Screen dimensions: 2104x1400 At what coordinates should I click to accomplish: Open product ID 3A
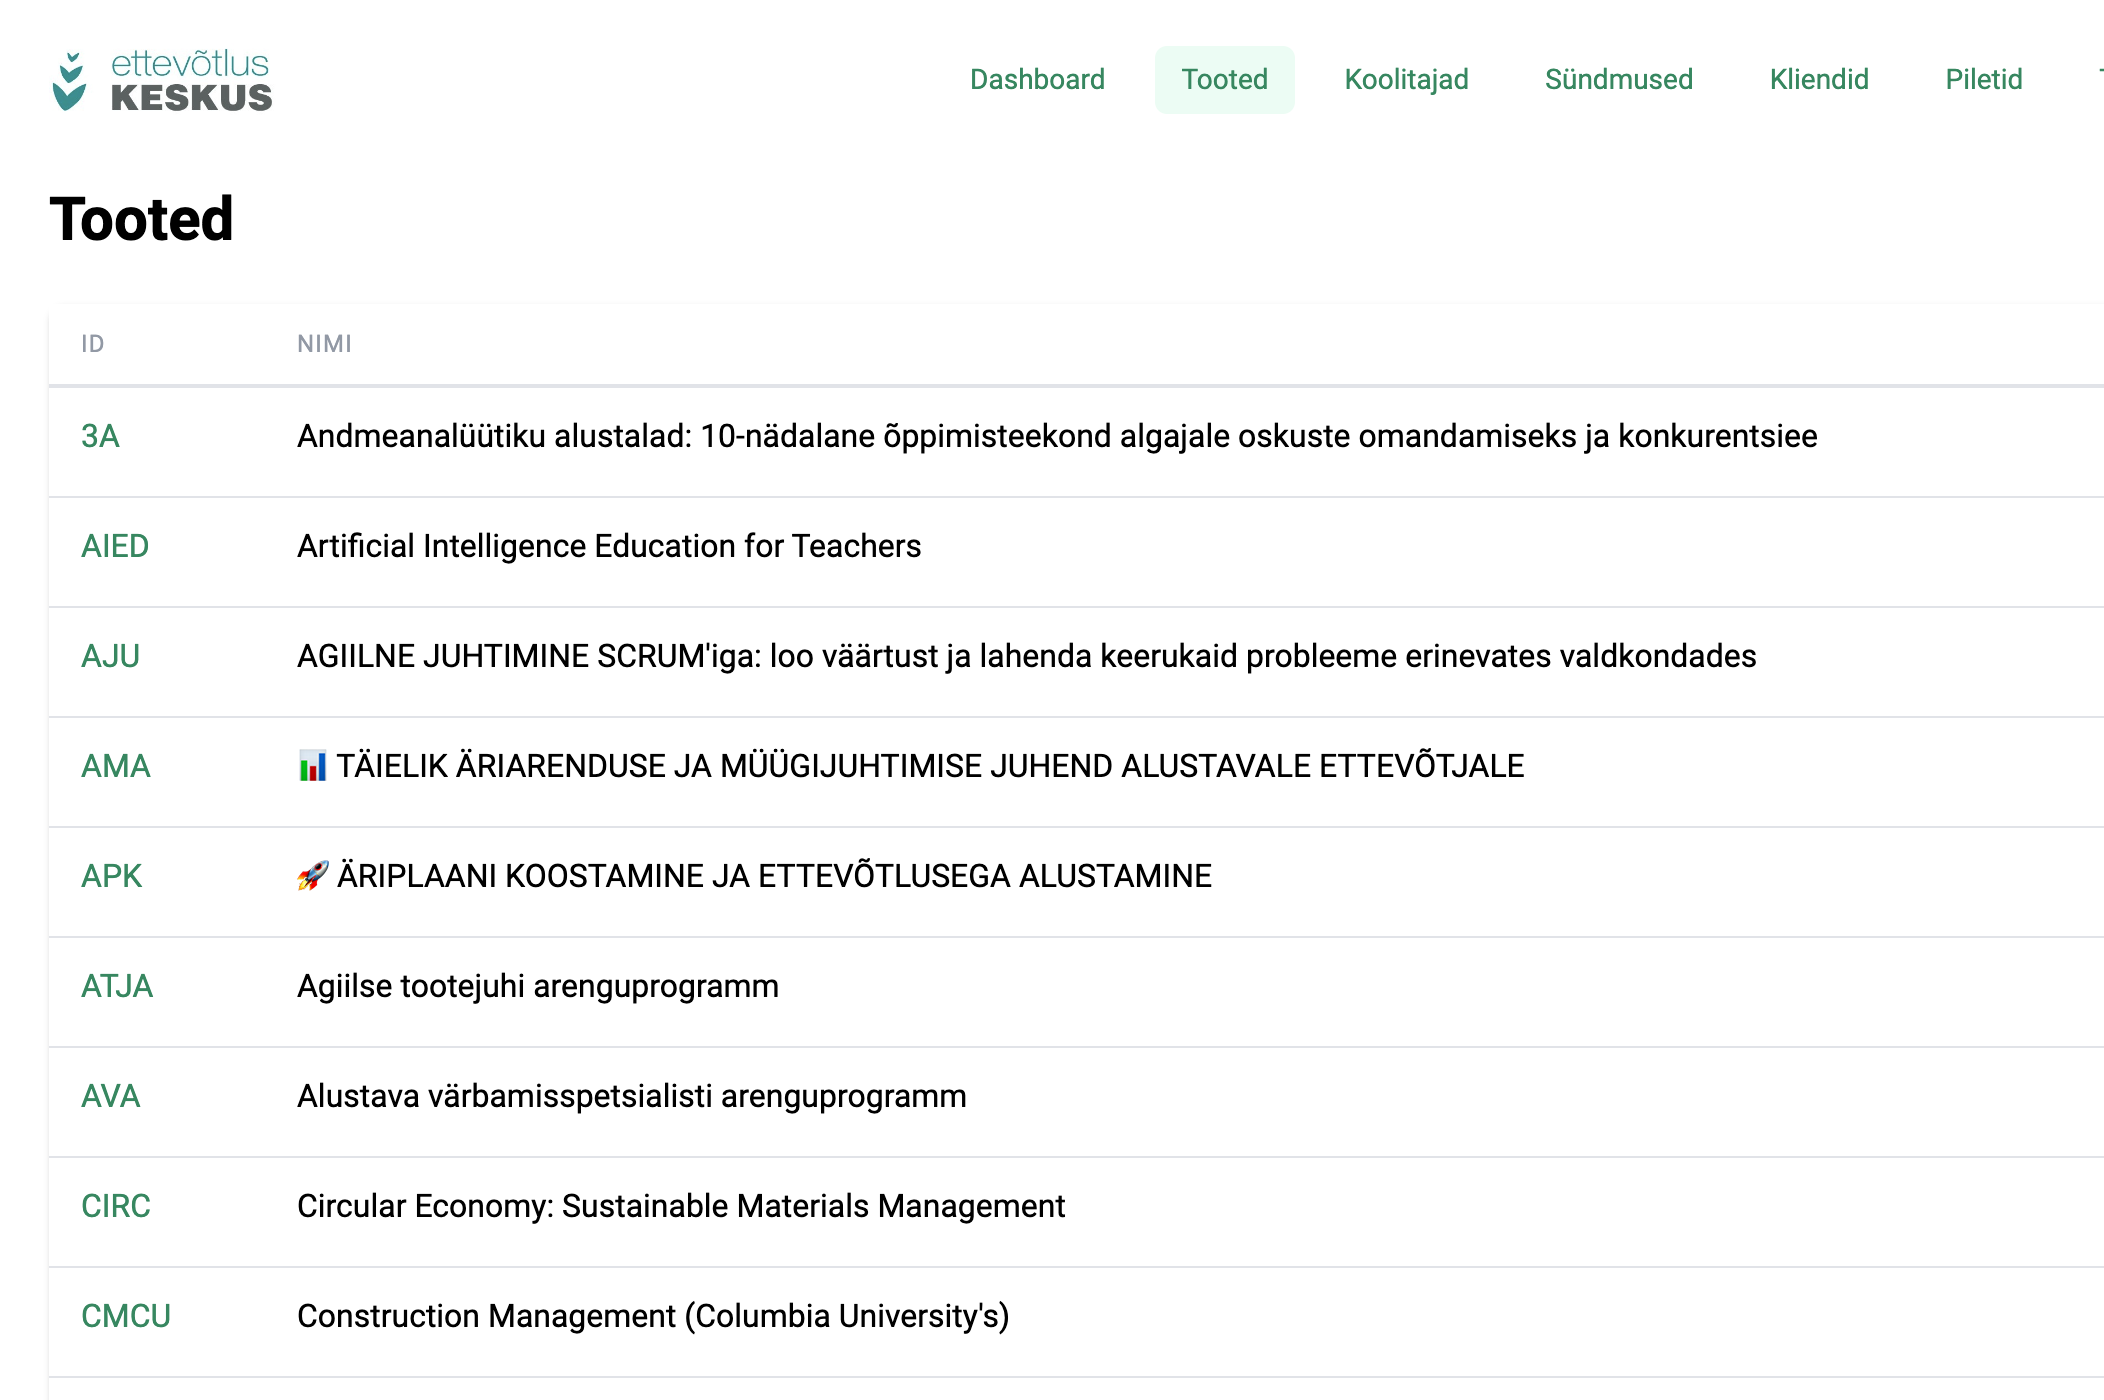click(100, 437)
